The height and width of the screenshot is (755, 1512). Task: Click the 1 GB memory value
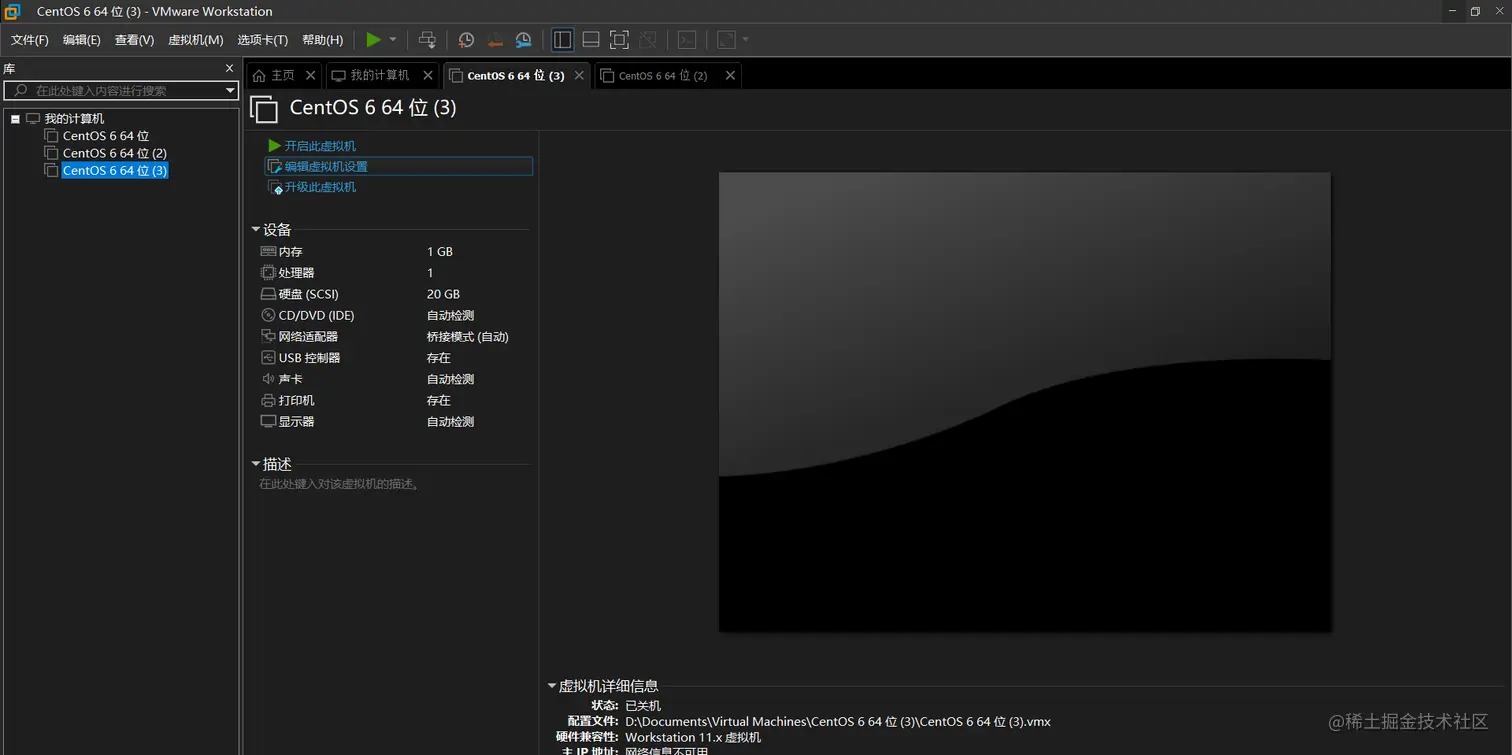[x=440, y=252]
